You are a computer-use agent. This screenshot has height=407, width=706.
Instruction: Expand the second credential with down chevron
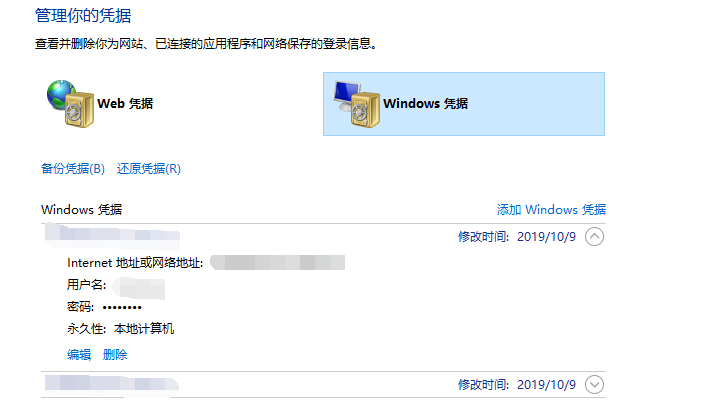coord(594,384)
